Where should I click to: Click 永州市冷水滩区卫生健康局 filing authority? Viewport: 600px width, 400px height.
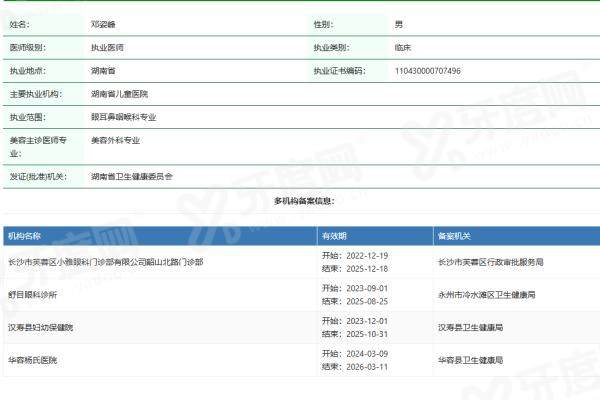click(x=486, y=295)
